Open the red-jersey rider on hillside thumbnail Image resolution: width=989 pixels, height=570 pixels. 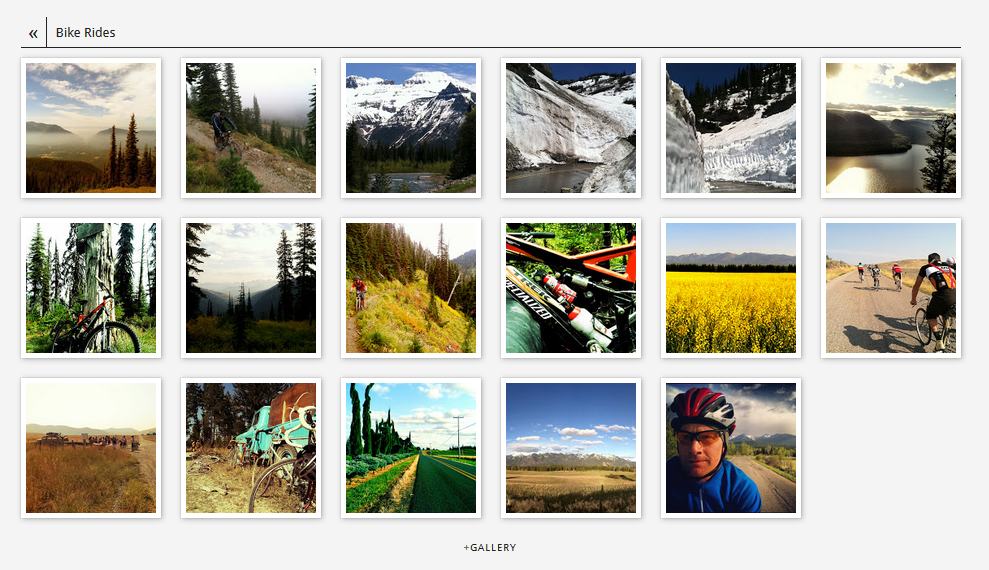click(x=411, y=288)
